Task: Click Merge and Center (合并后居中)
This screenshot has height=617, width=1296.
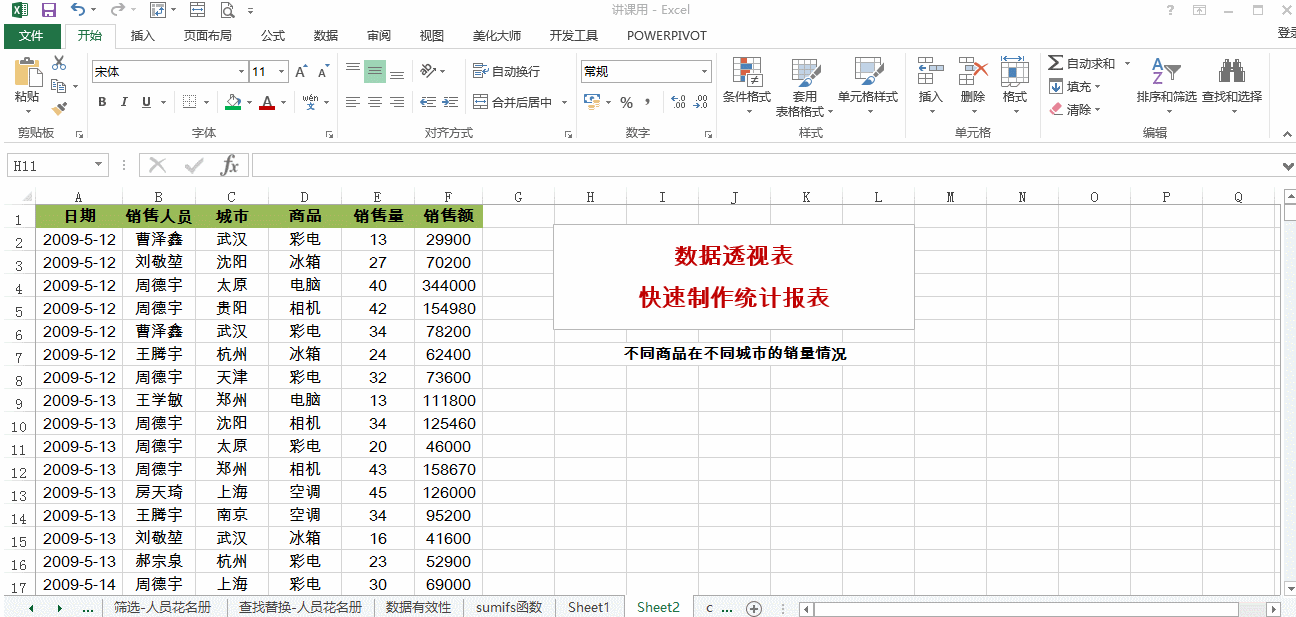Action: [513, 102]
